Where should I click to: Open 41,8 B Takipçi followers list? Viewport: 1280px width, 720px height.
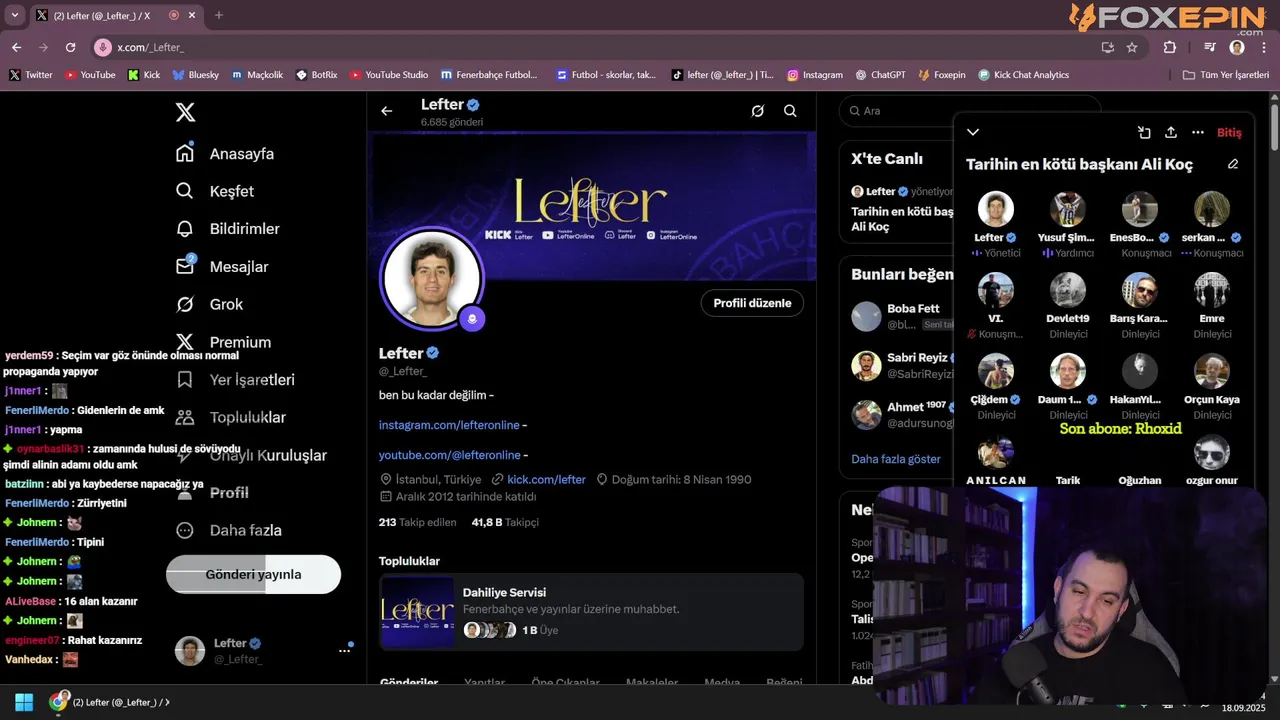(505, 522)
